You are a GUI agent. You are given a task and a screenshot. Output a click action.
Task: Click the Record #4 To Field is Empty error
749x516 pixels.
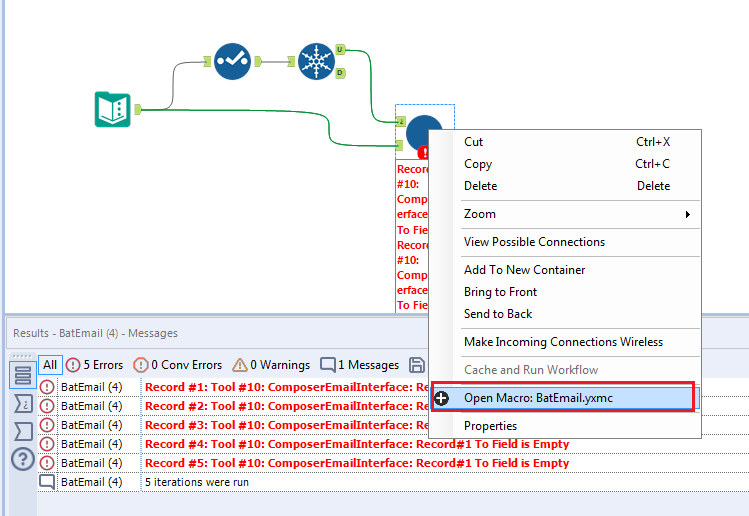point(357,444)
